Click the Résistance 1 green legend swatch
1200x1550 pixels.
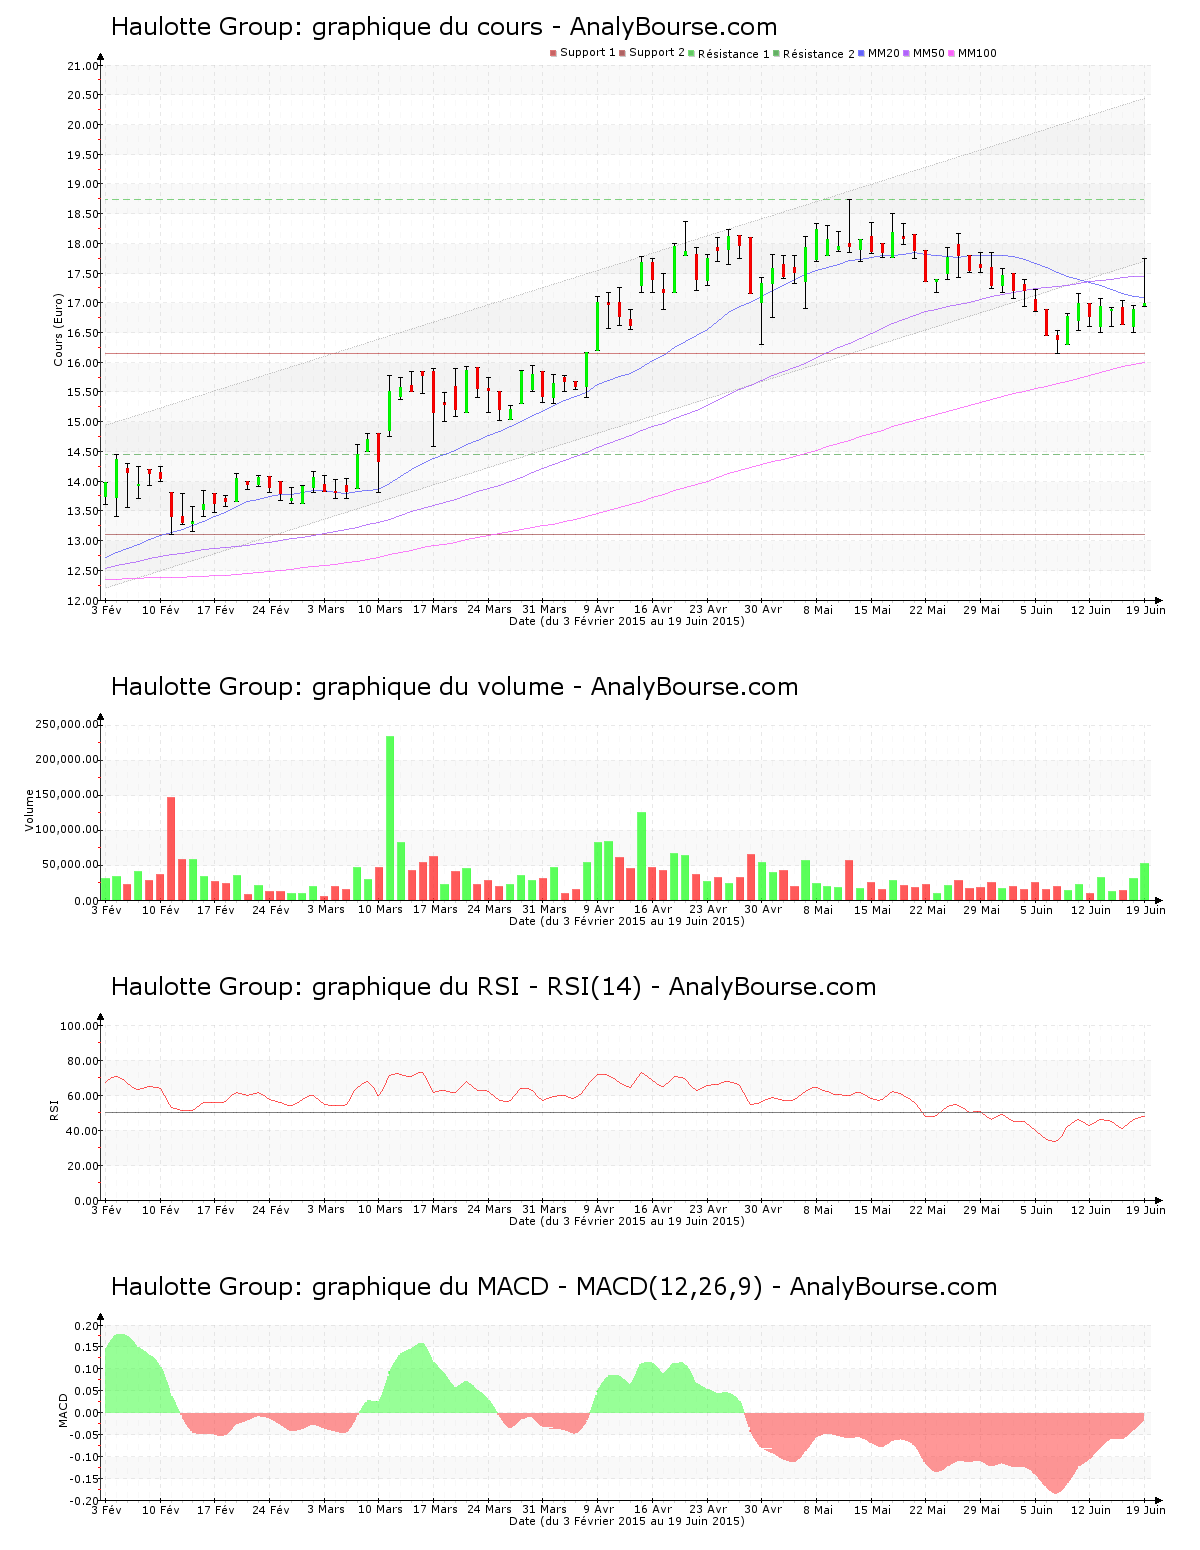tap(691, 53)
